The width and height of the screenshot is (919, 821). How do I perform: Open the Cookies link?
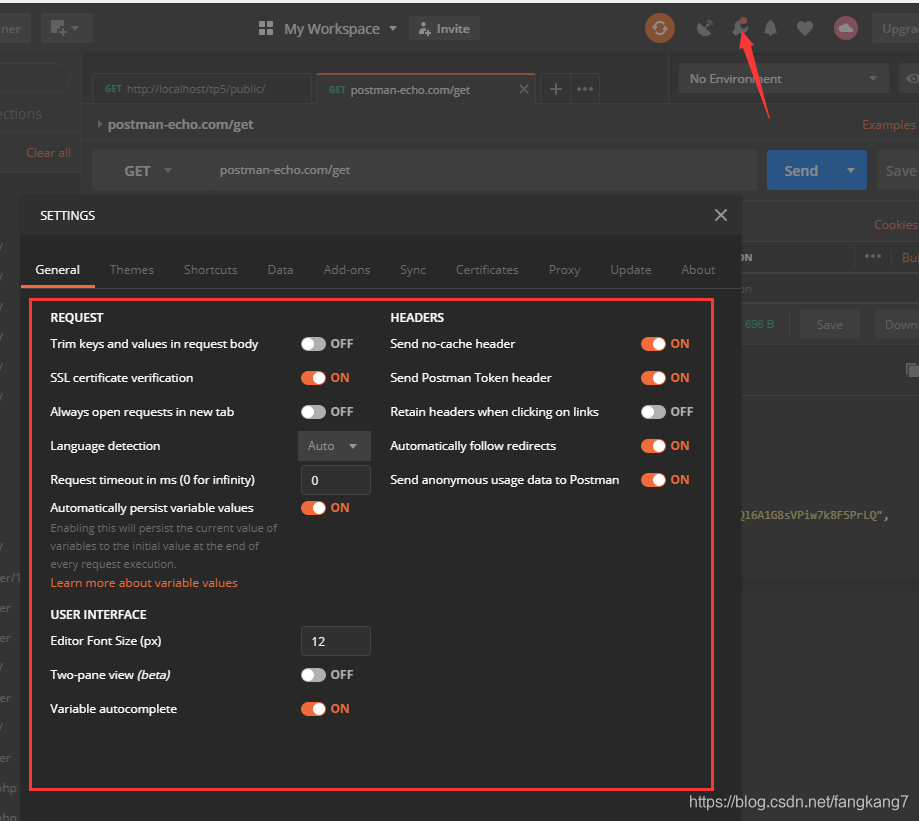896,225
